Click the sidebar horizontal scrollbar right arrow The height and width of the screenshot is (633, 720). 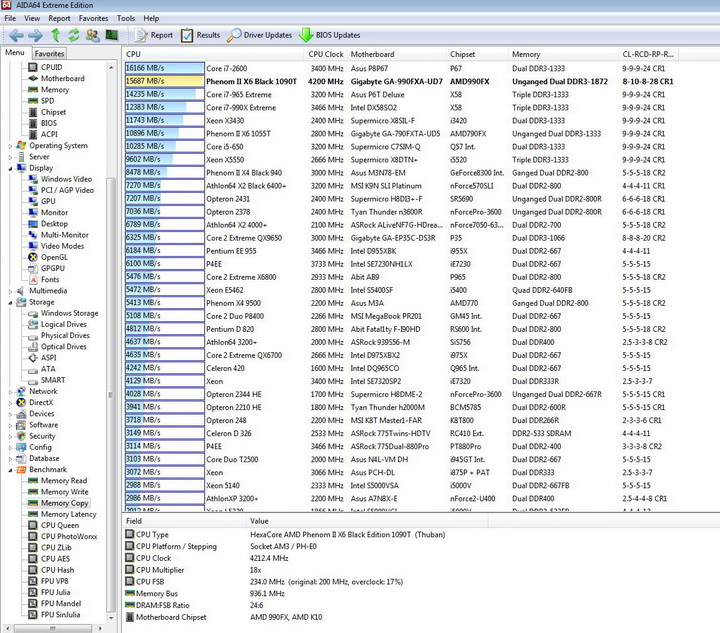pos(100,627)
